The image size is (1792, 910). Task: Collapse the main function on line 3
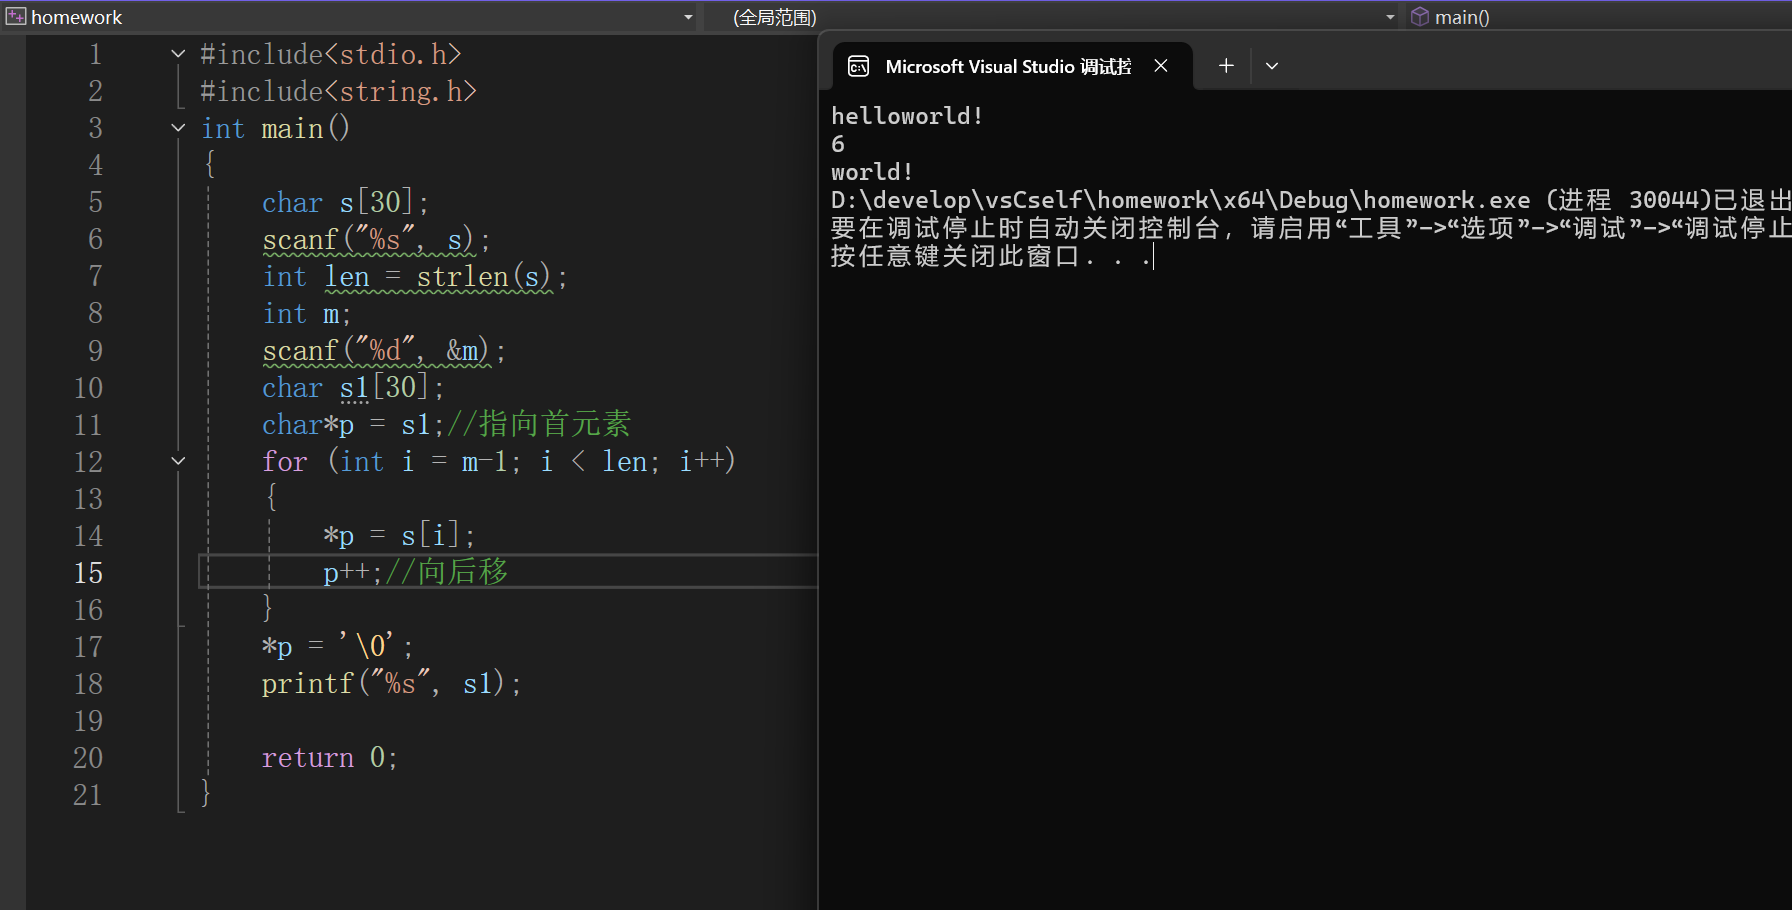tap(178, 128)
